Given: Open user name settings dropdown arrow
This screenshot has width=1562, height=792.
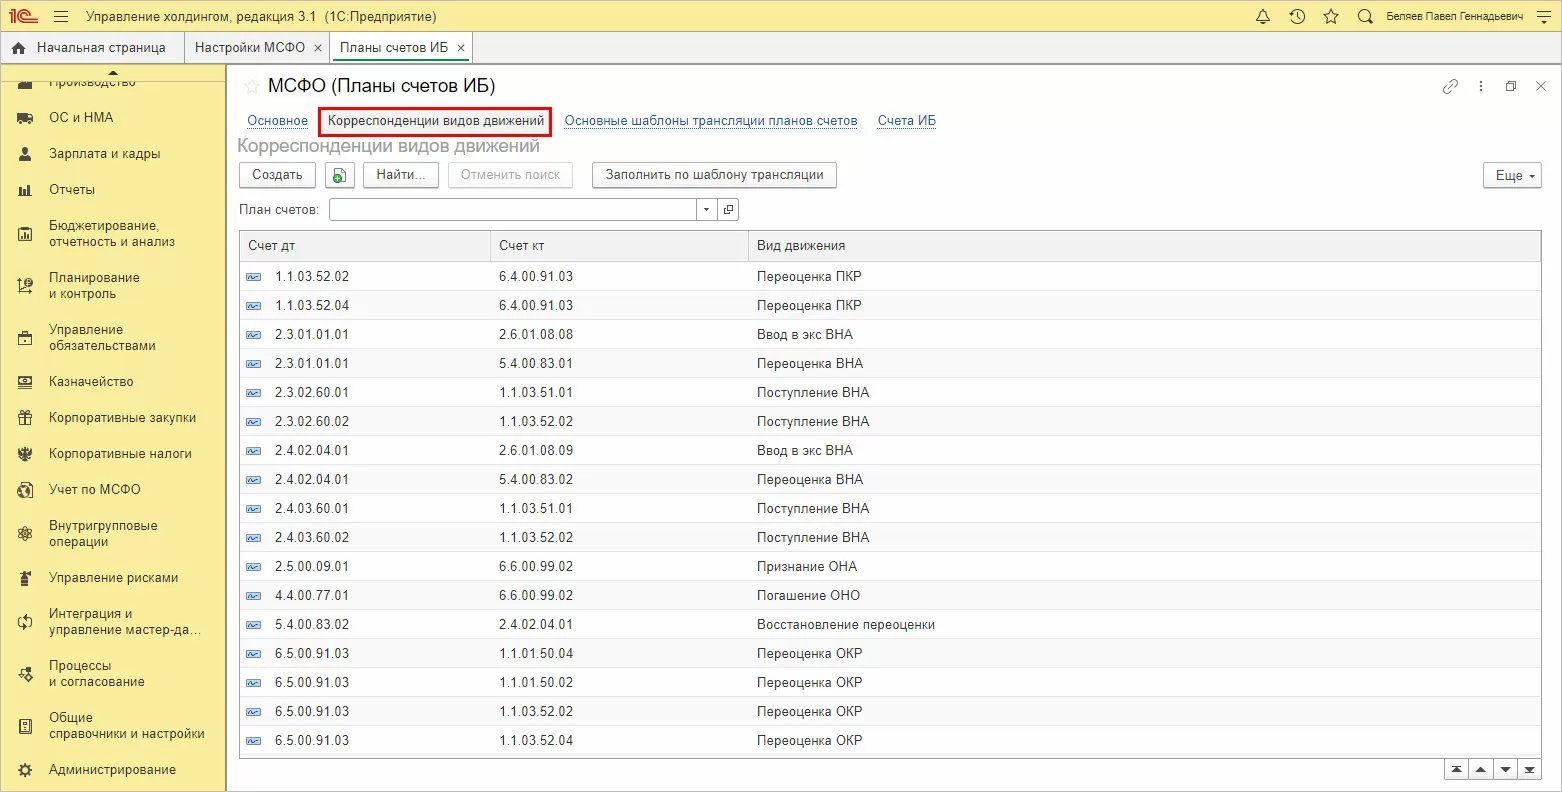Looking at the screenshot, I should tap(1544, 17).
